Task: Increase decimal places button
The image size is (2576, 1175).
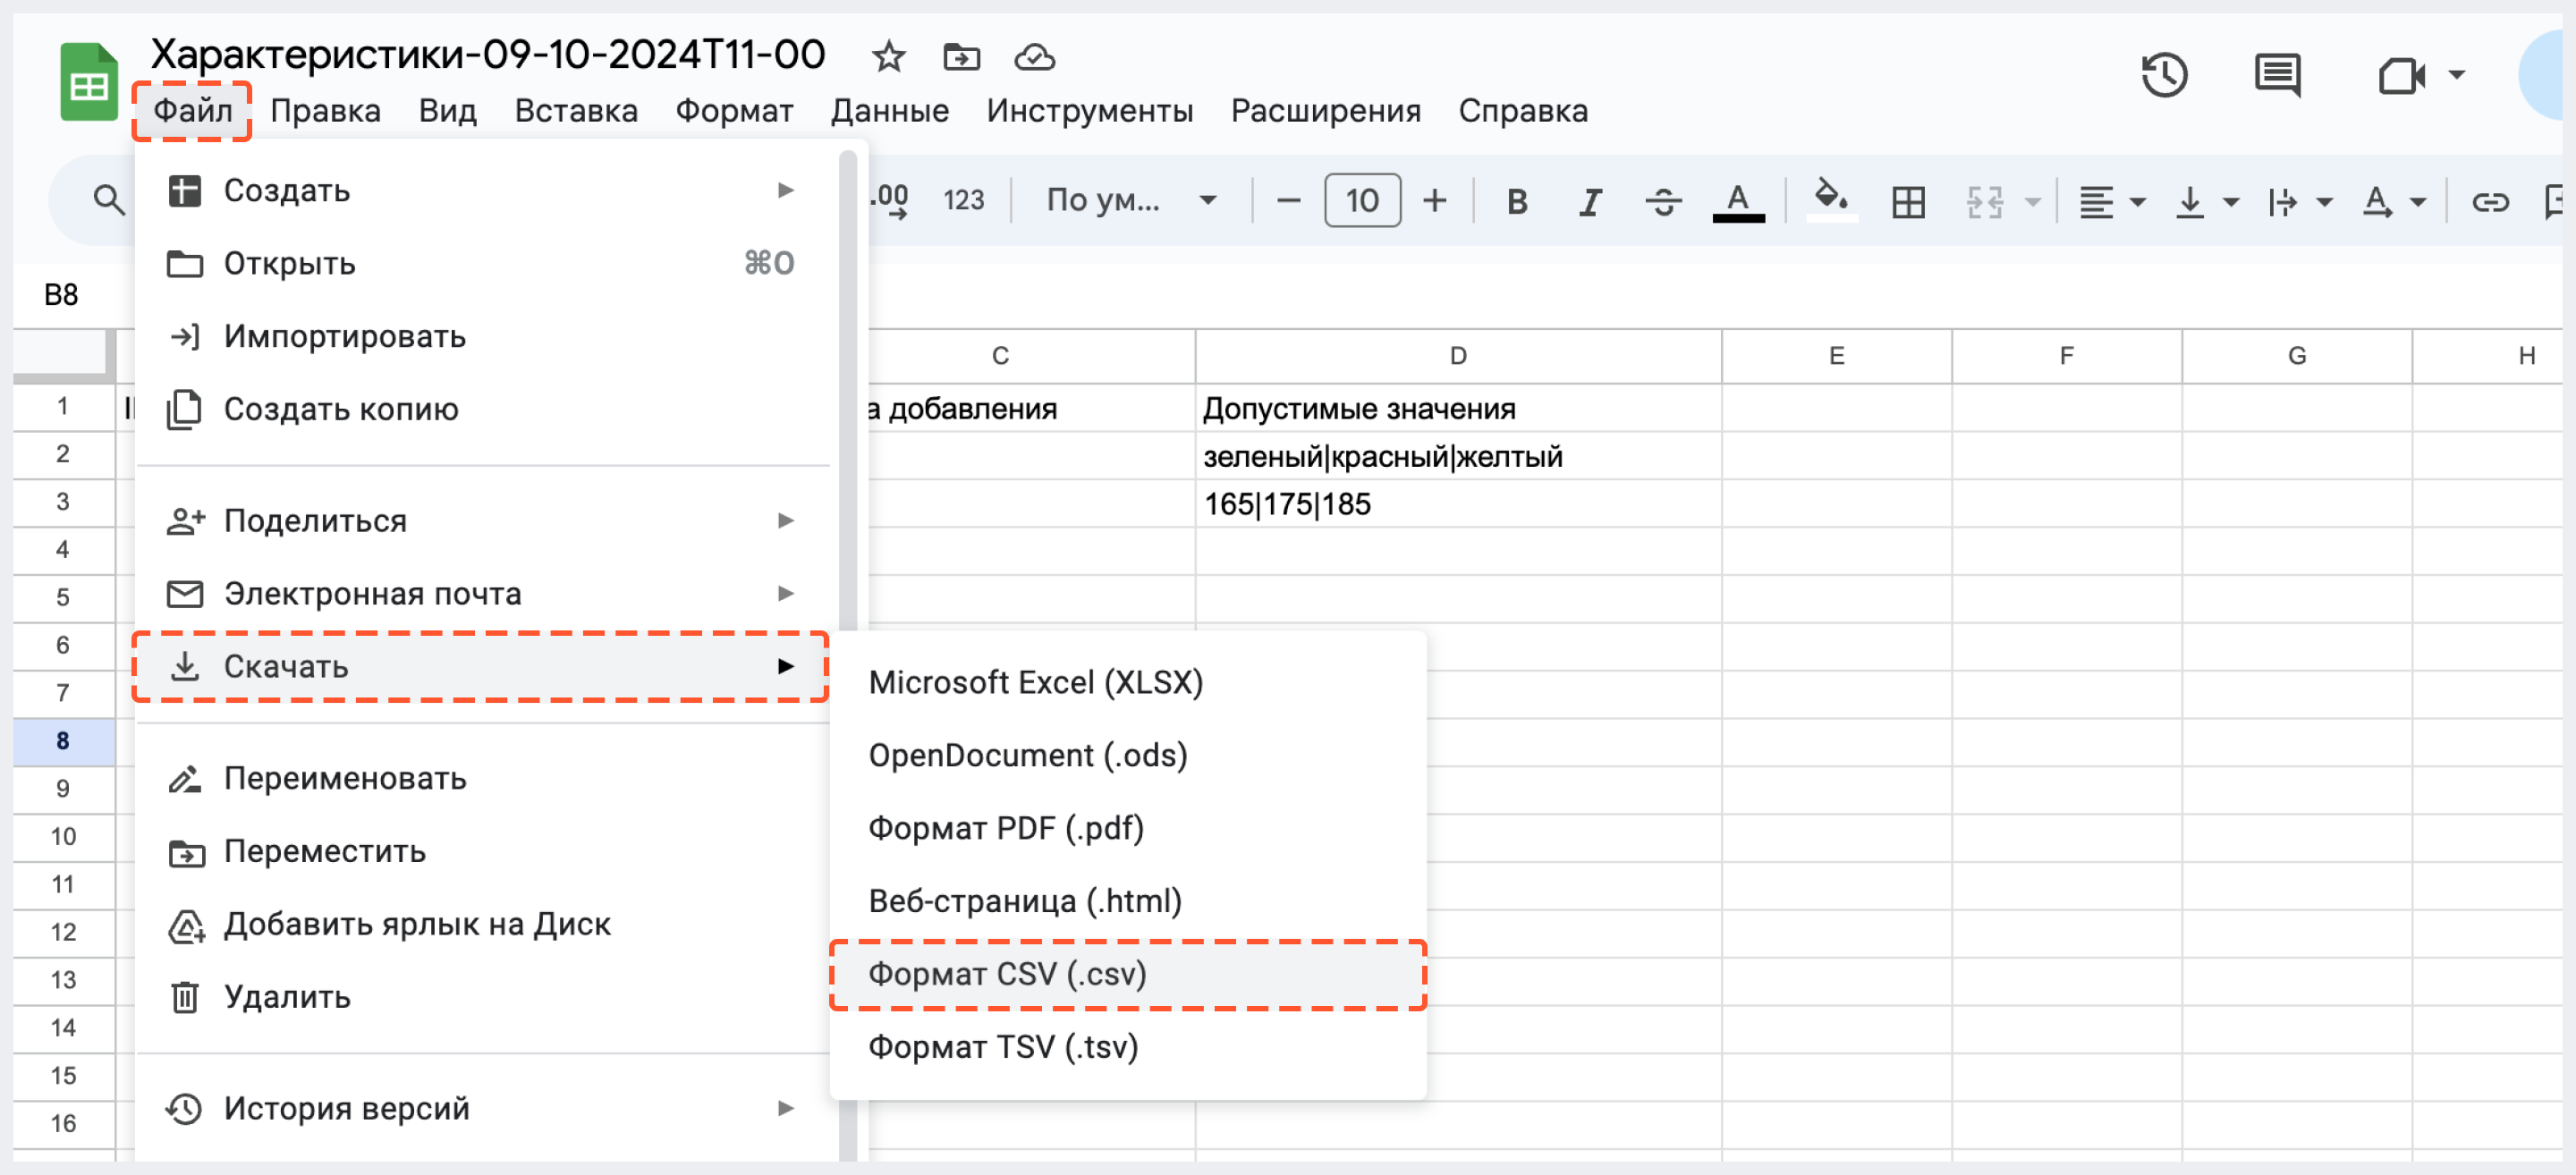Action: point(889,201)
